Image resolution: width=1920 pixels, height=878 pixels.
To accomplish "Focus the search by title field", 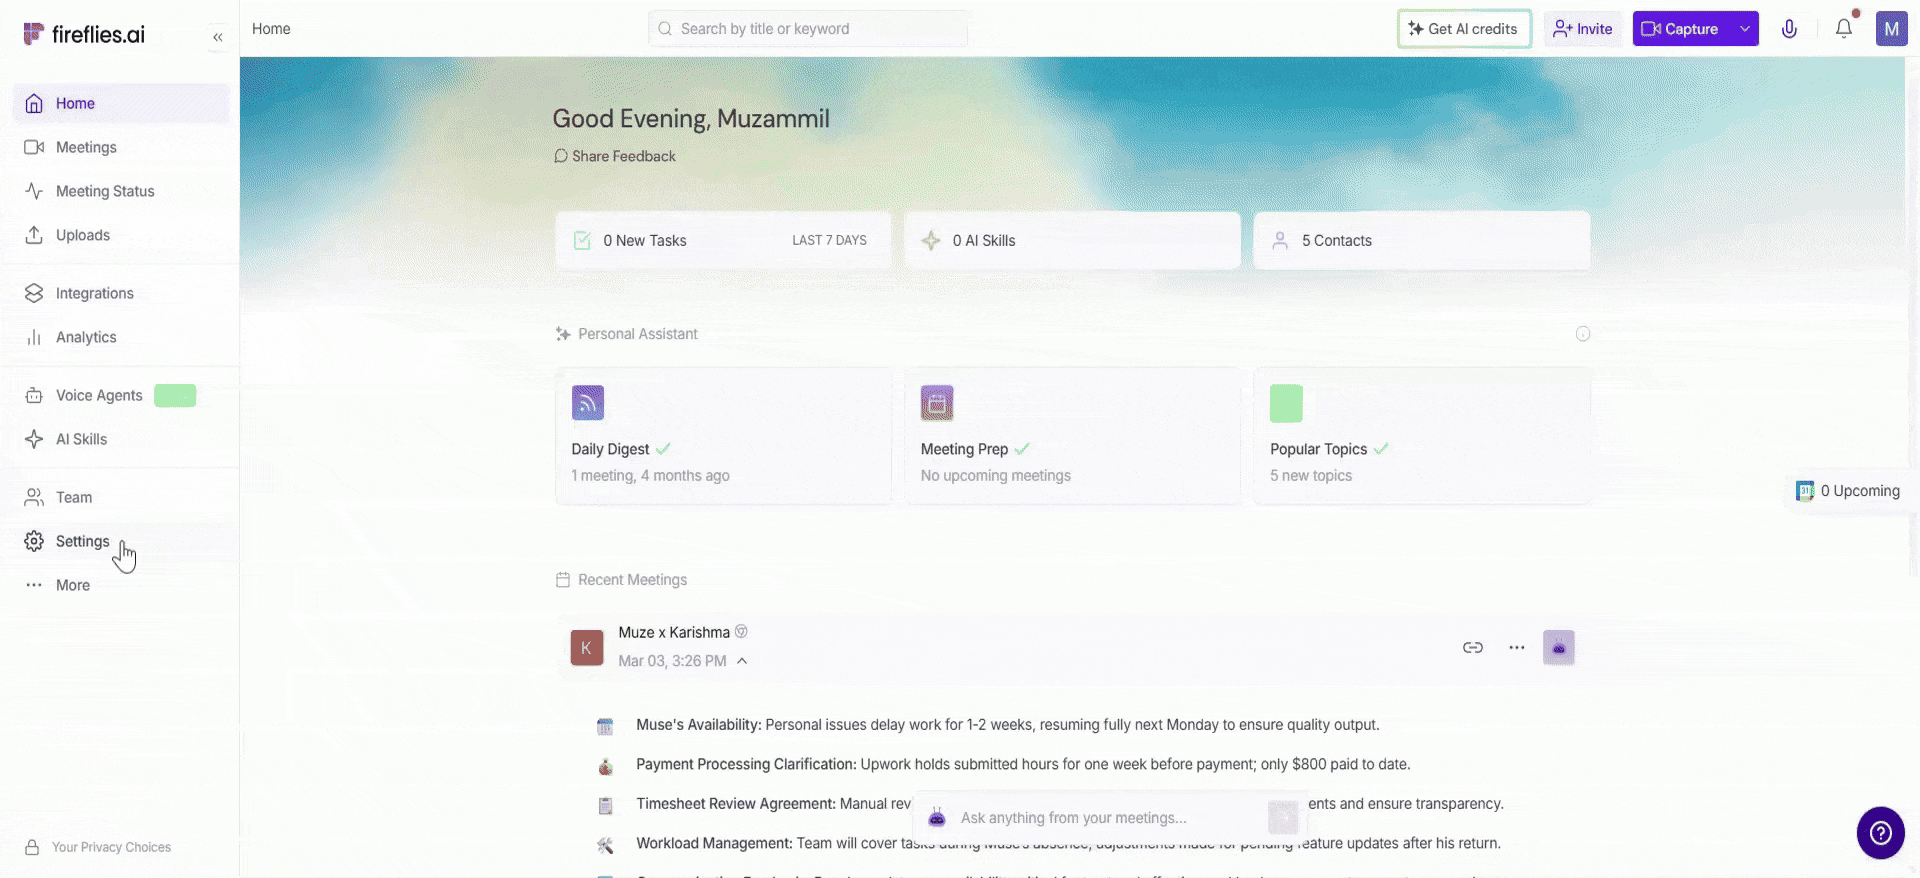I will tap(808, 29).
